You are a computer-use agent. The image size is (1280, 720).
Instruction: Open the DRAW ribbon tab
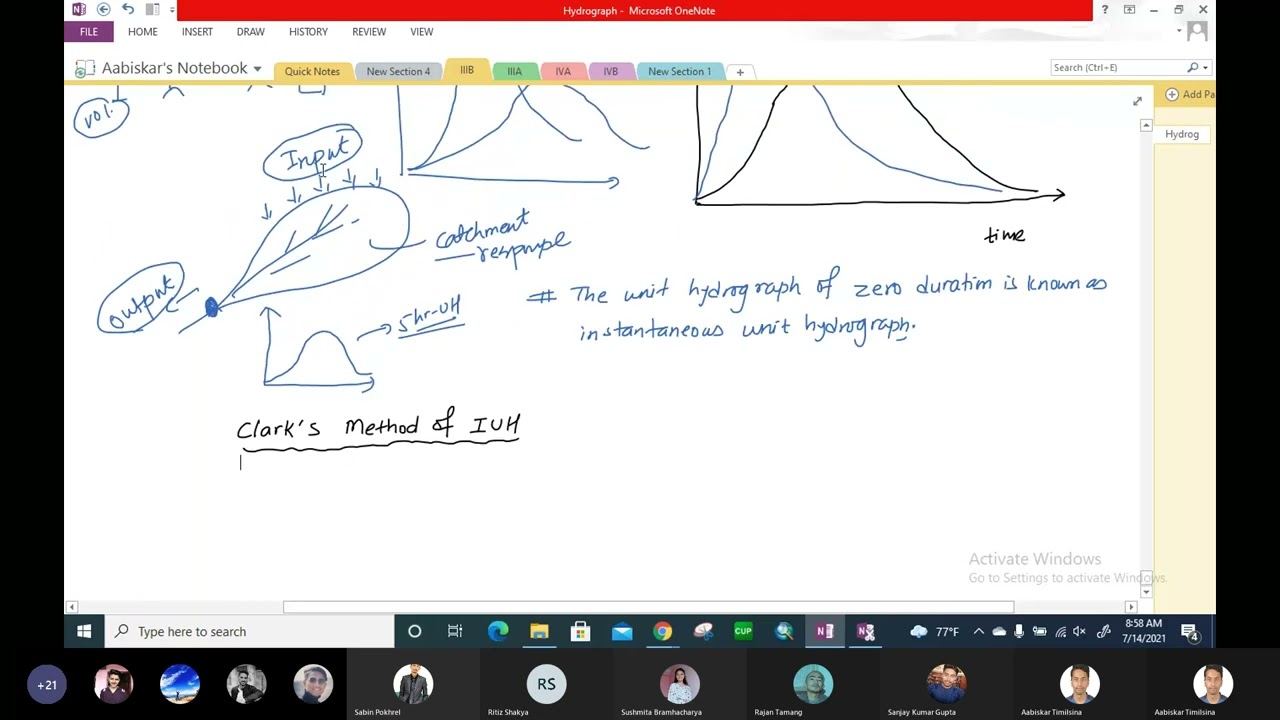point(250,32)
